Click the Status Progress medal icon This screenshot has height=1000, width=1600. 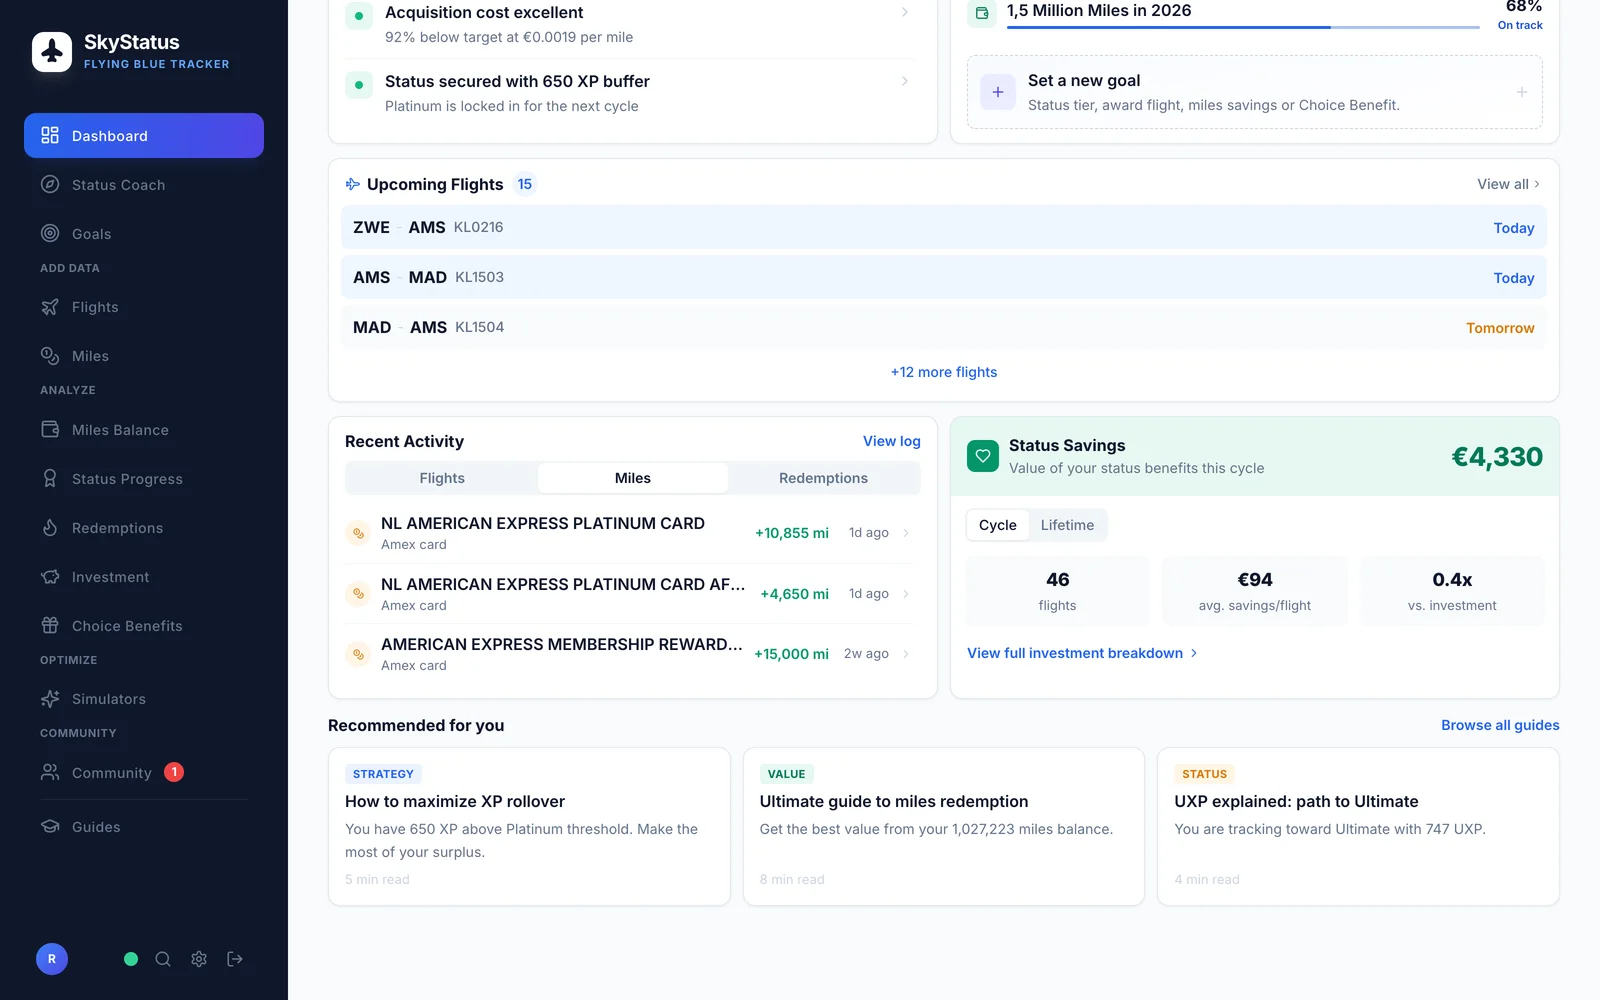point(50,478)
